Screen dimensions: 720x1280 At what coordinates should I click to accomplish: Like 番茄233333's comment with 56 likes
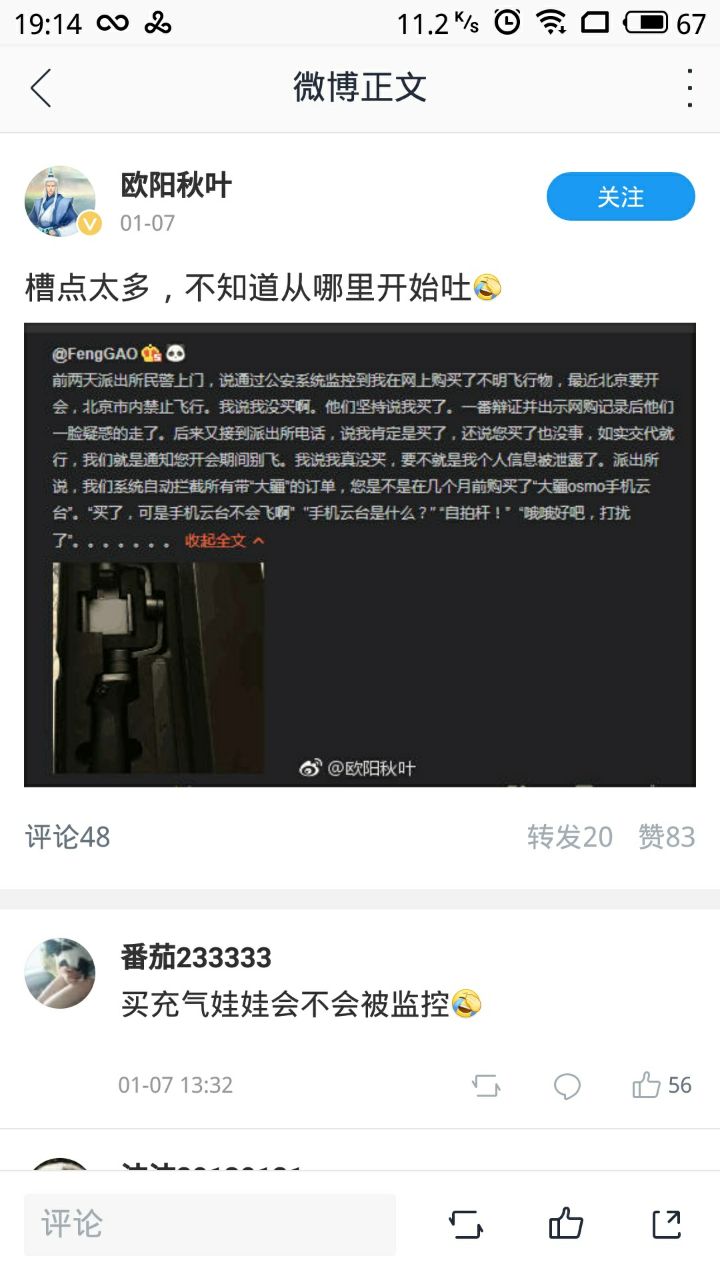click(x=661, y=1085)
